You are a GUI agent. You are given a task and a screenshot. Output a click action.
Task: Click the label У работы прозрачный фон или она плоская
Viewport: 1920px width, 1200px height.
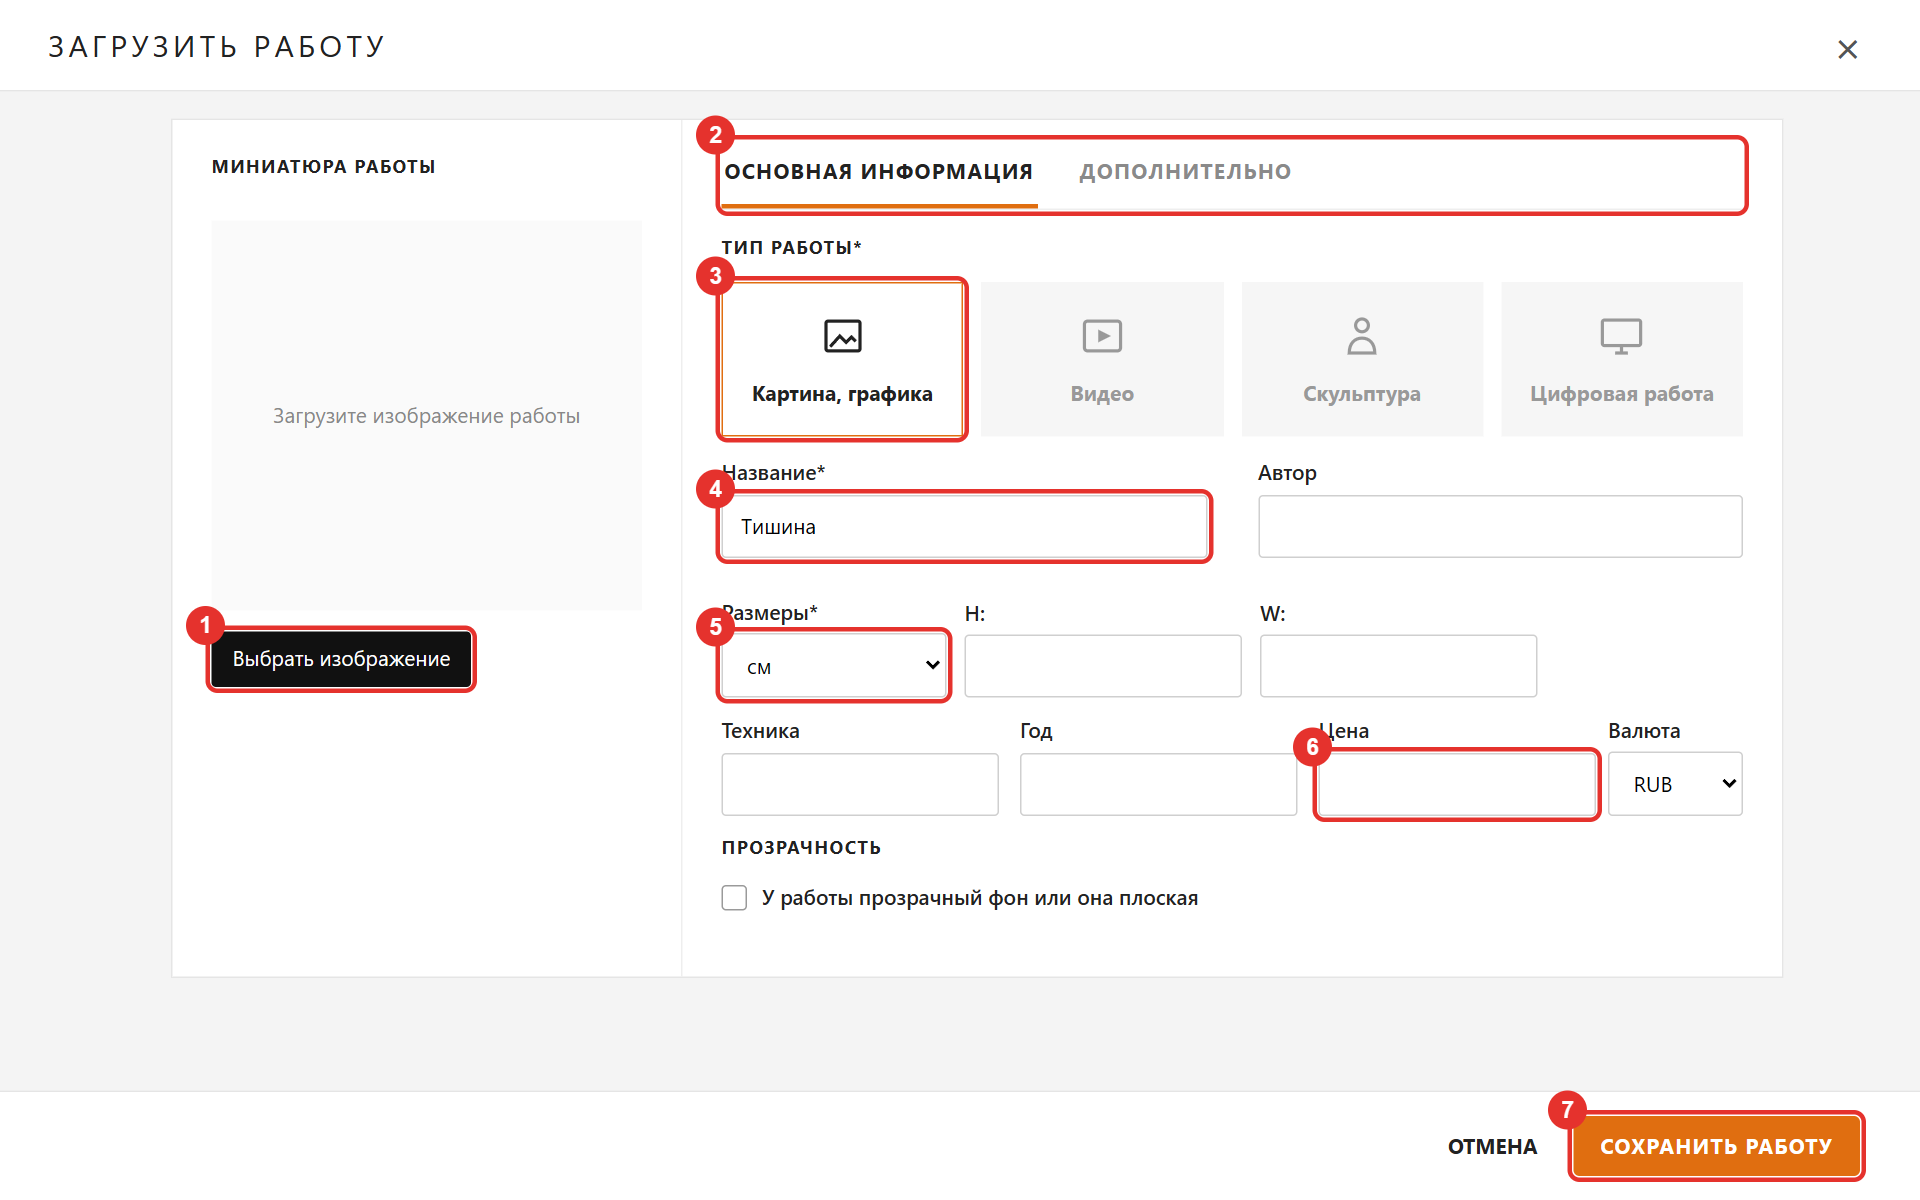[980, 898]
